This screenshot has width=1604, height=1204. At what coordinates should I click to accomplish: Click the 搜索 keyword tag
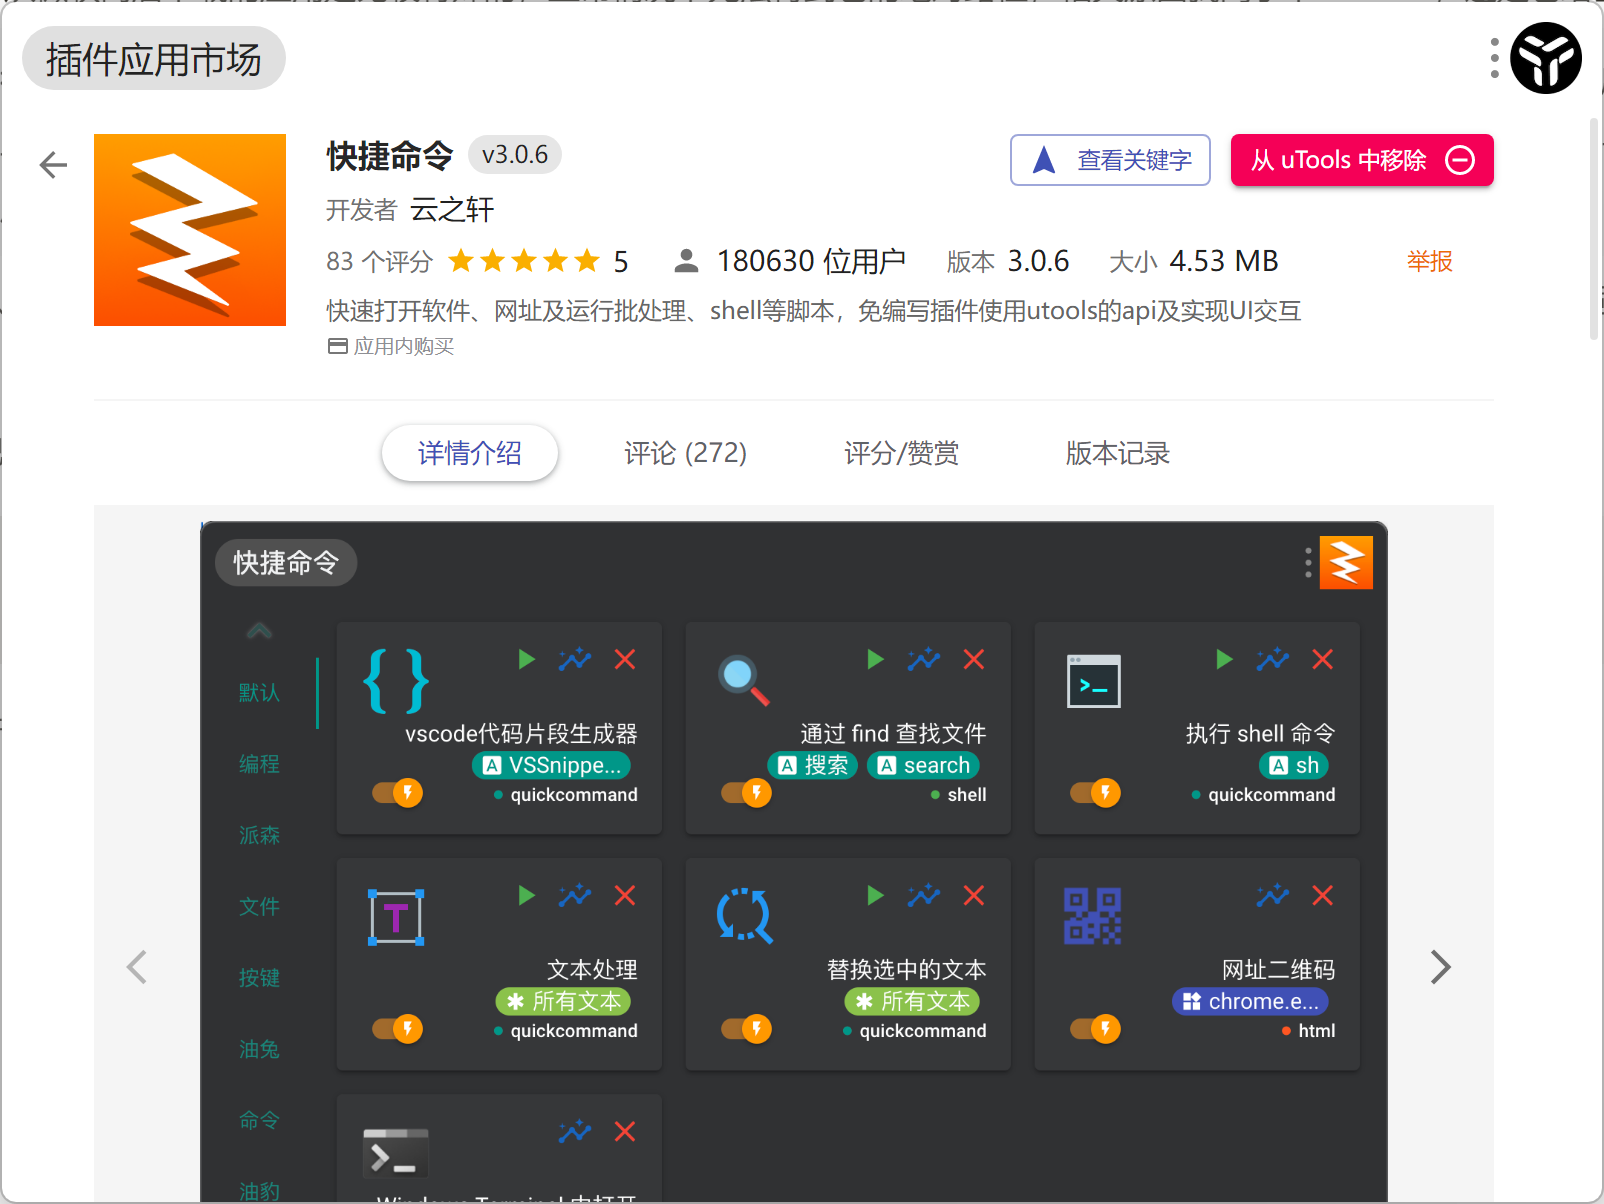pos(813,765)
